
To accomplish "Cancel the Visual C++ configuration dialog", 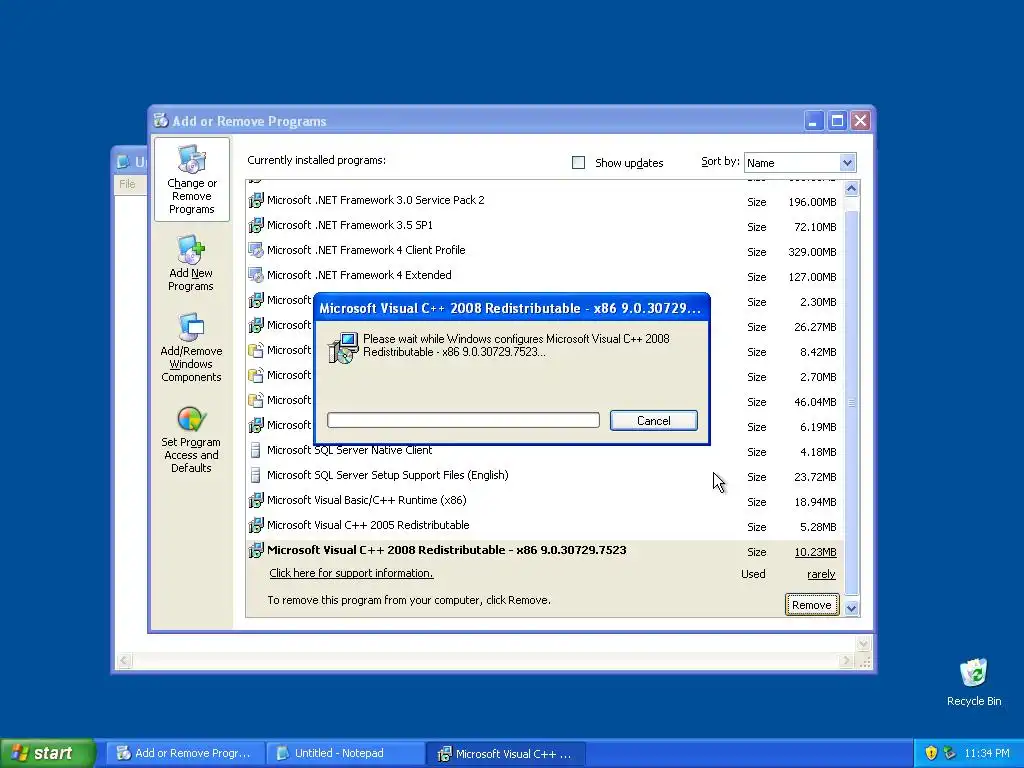I will pyautogui.click(x=654, y=421).
